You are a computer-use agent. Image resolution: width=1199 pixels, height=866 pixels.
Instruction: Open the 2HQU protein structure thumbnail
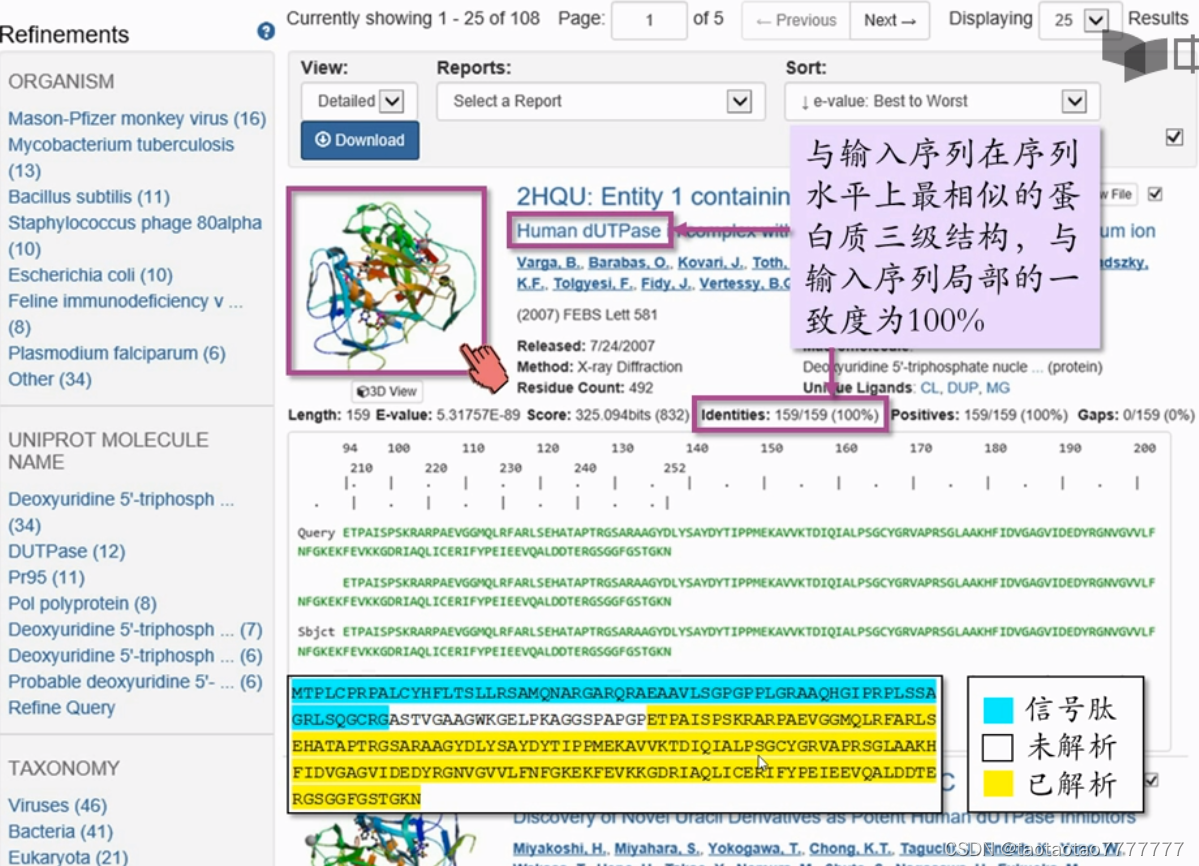[x=388, y=281]
